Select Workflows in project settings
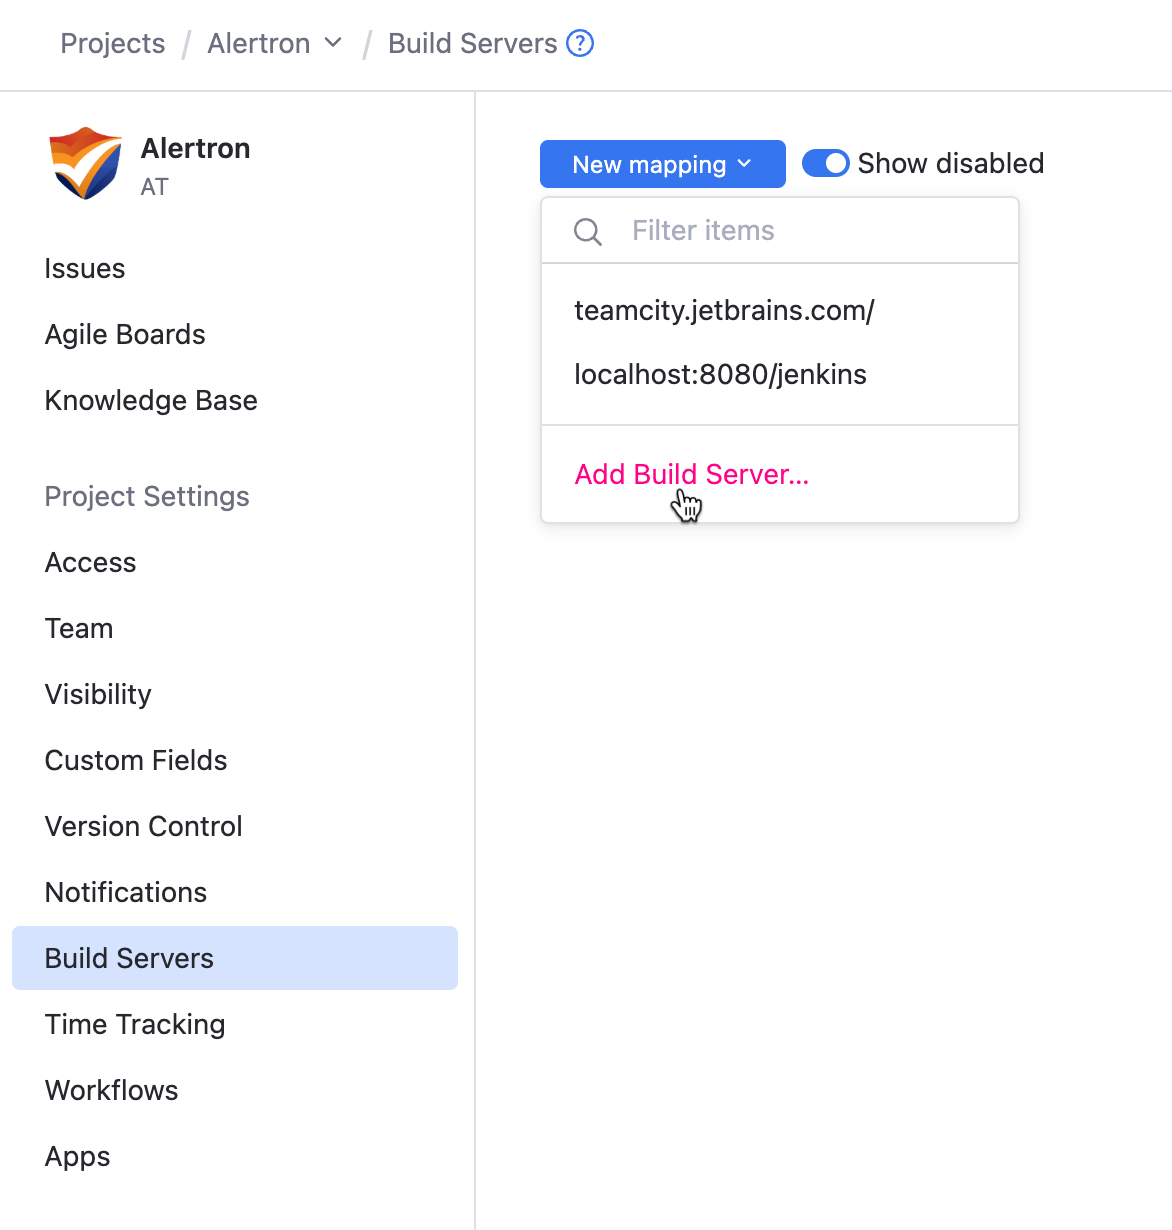Screen dimensions: 1172x1230 pyautogui.click(x=111, y=1090)
